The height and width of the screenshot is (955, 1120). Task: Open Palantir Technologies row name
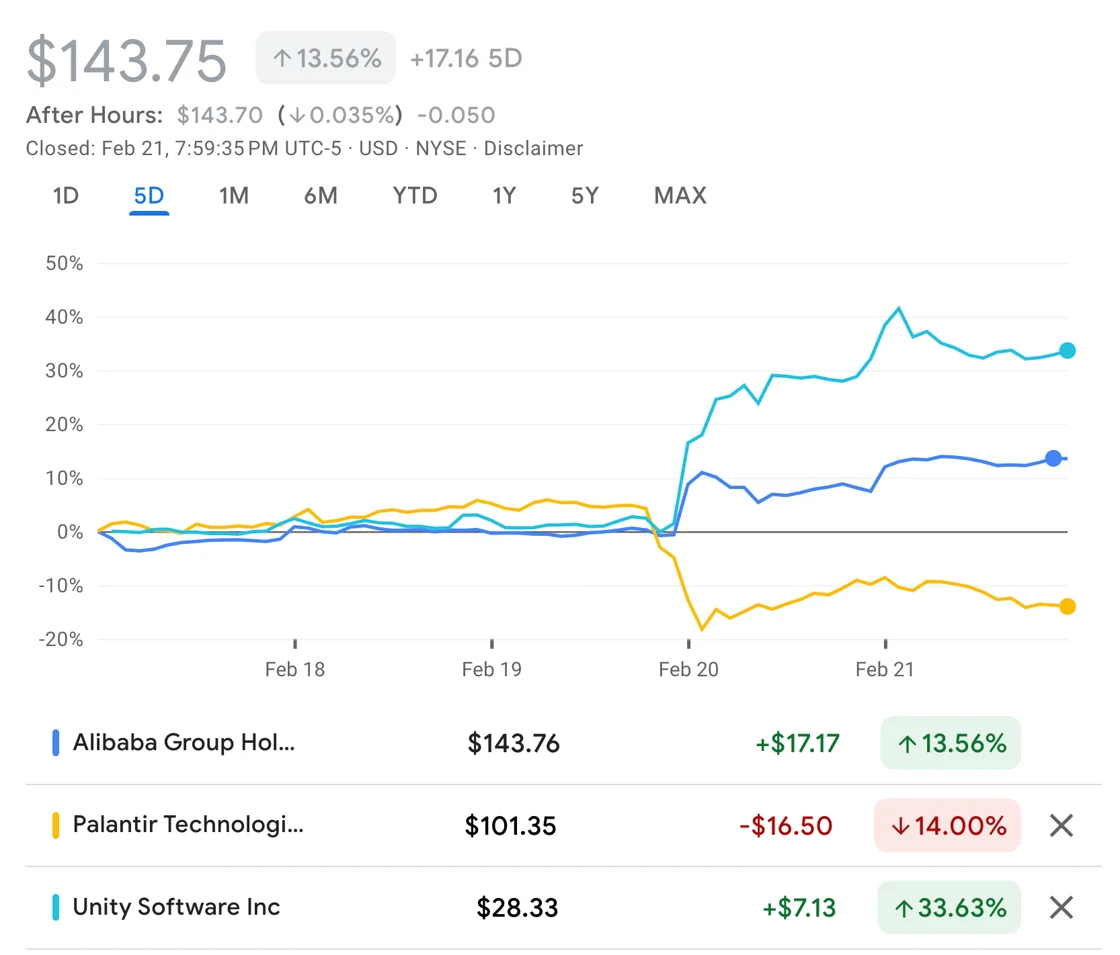[188, 824]
